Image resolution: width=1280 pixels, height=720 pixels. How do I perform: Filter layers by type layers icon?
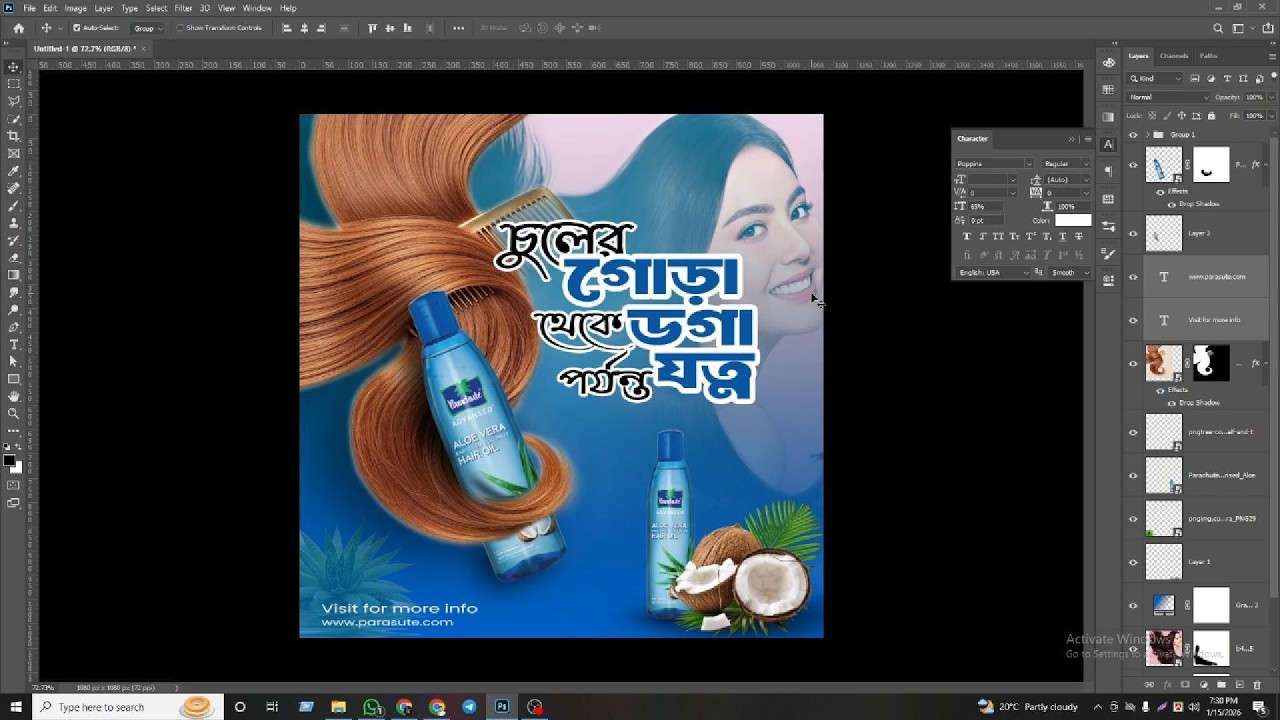(1227, 78)
